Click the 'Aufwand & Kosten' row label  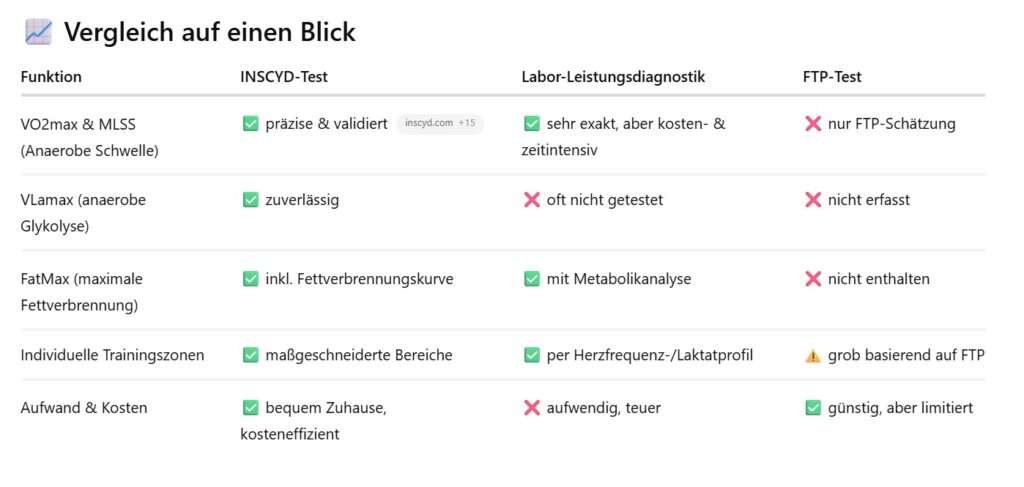point(84,408)
